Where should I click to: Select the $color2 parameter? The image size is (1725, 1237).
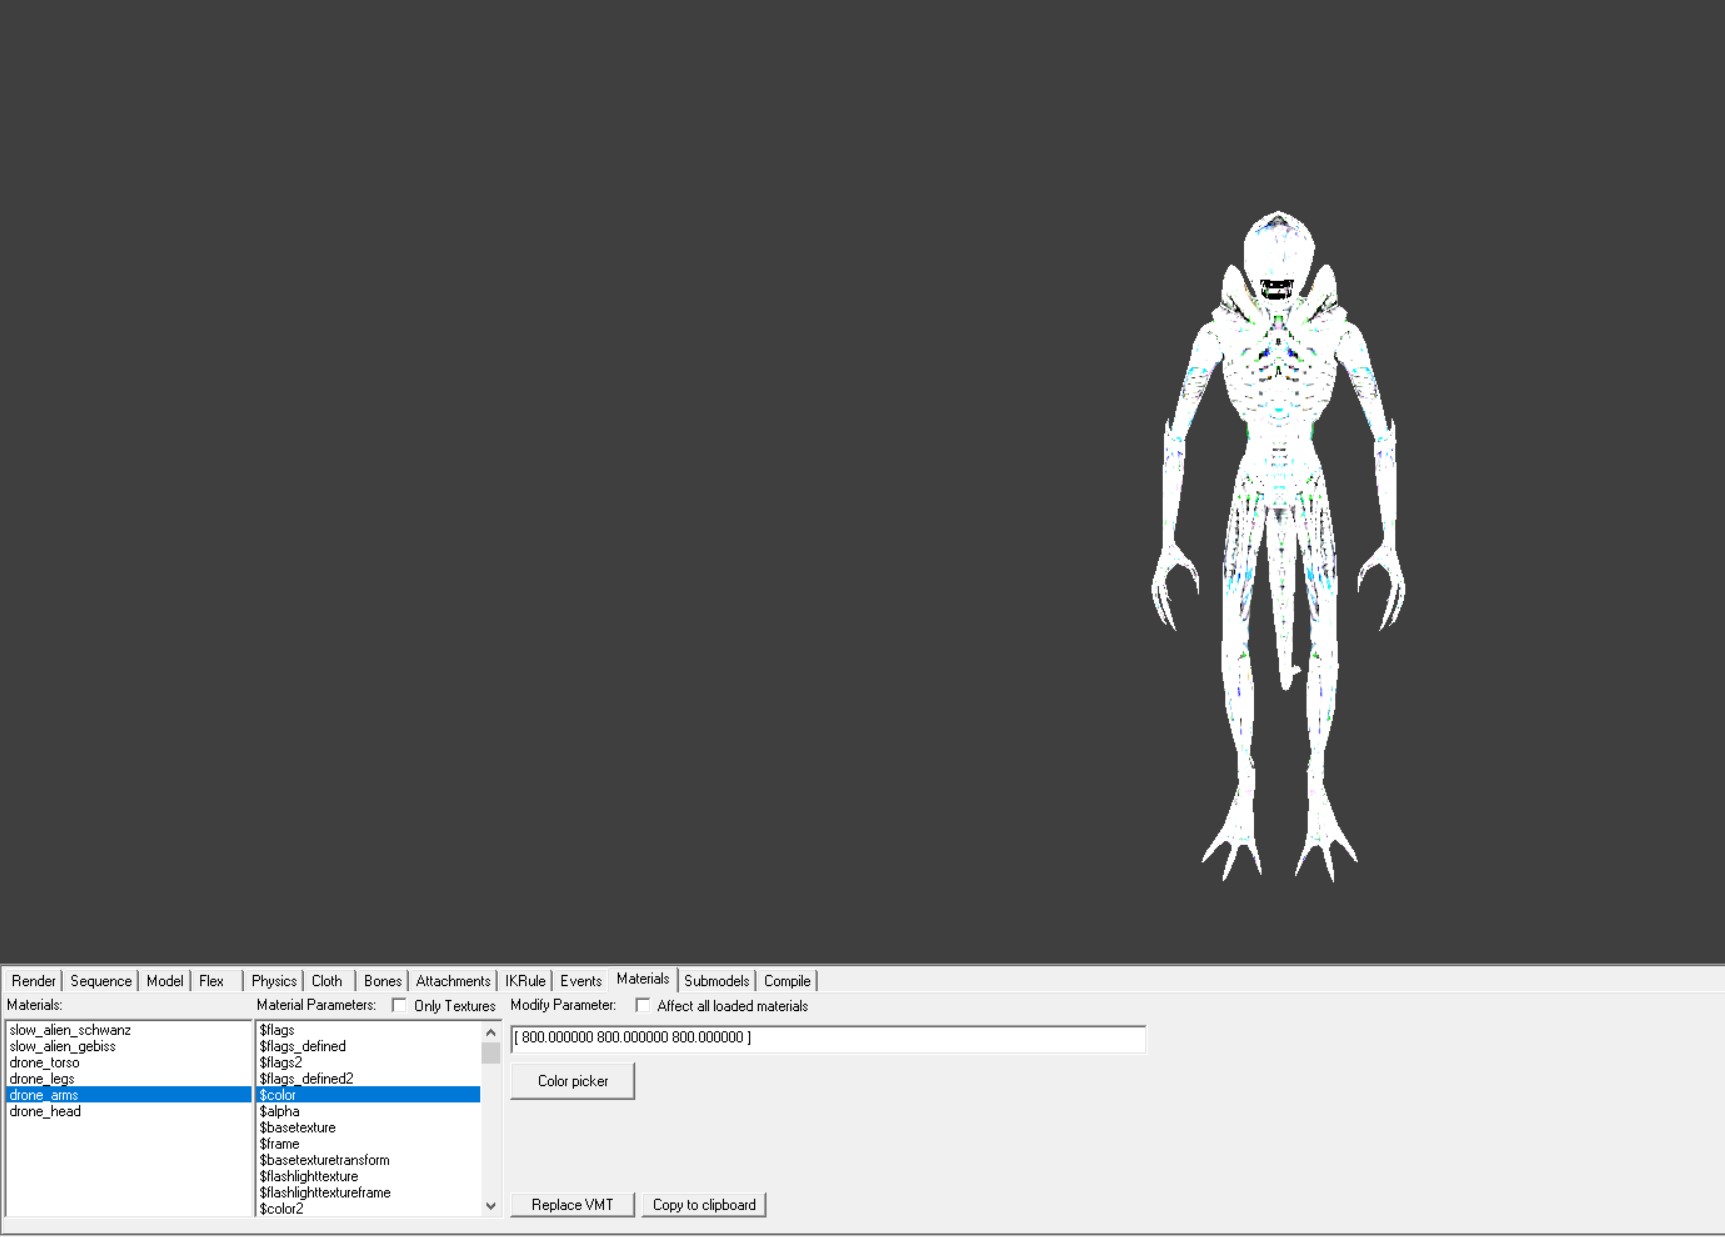pos(368,1208)
